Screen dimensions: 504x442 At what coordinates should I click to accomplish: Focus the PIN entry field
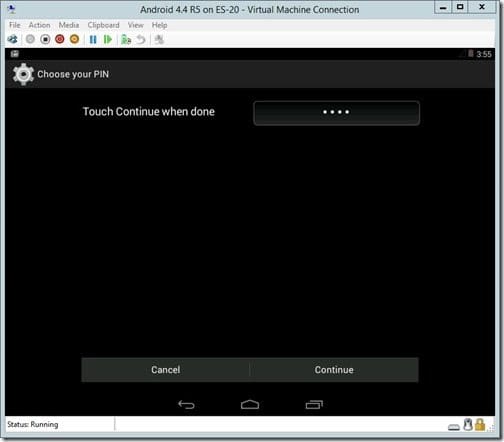click(x=336, y=113)
